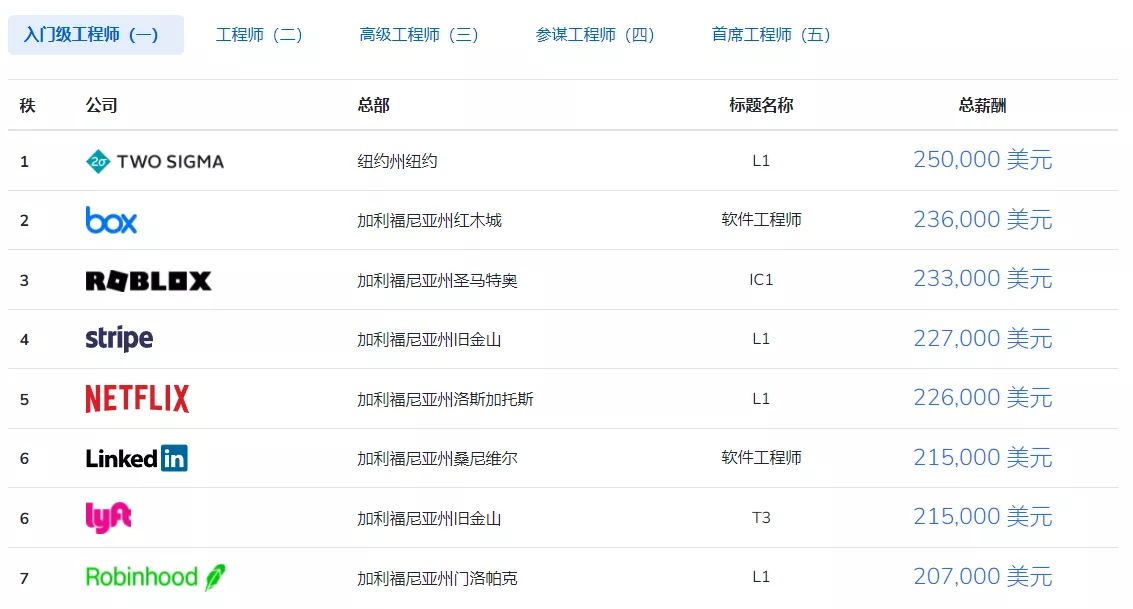Image resolution: width=1133 pixels, height=609 pixels.
Task: Click Stripe's 加利福尼亚州旧金山 cell
Action: point(429,340)
